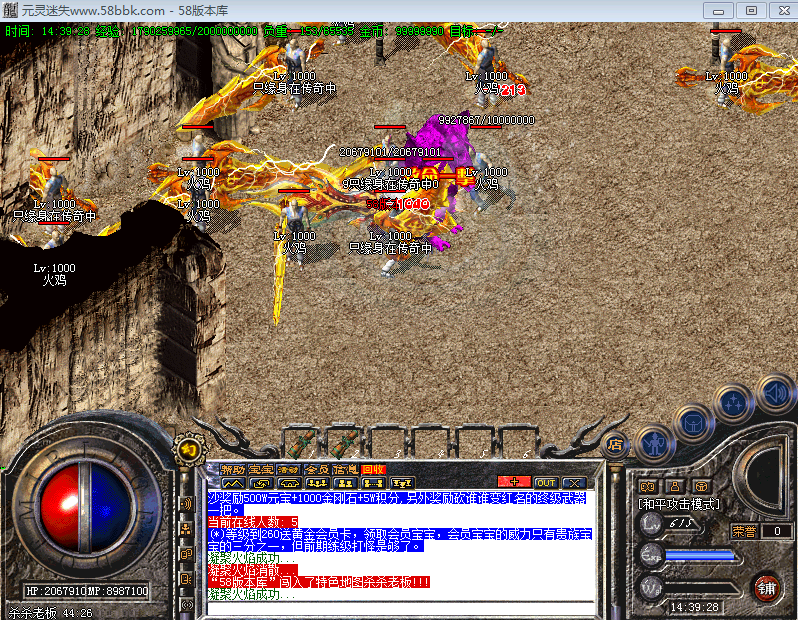Open the 会员 member tab
The image size is (798, 620).
317,469
